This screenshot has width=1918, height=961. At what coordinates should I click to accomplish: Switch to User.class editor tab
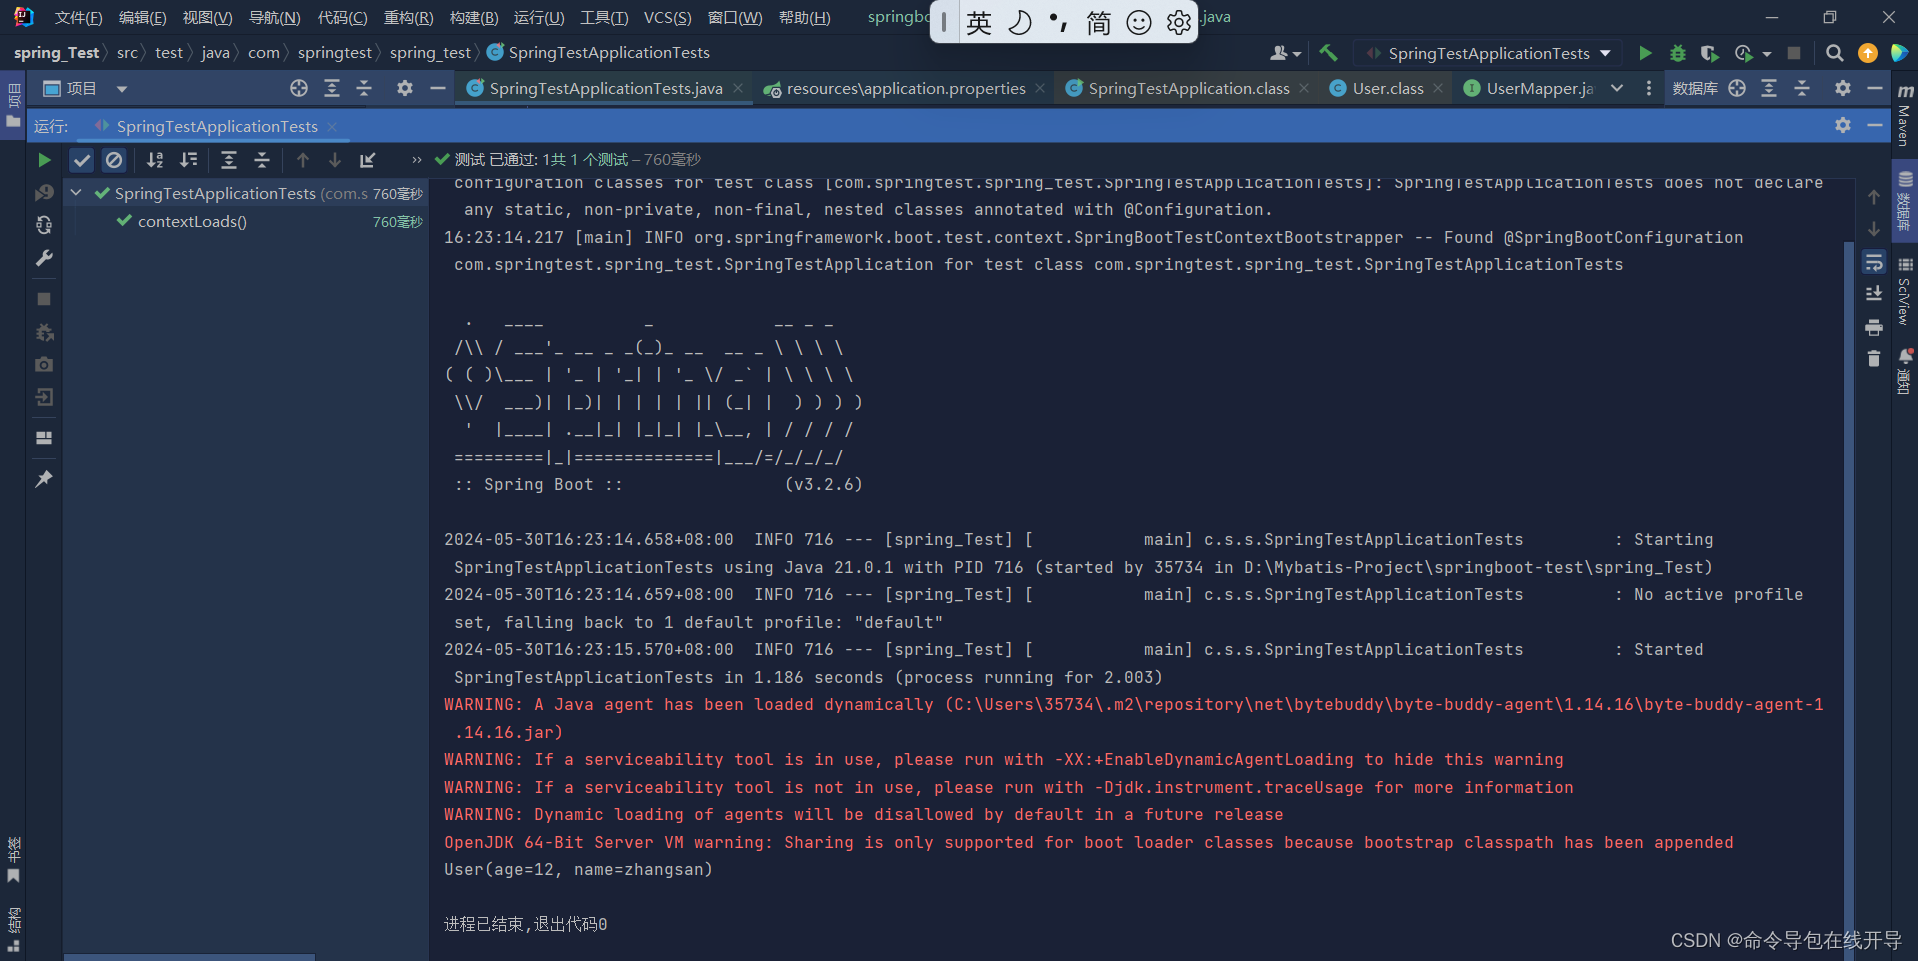click(1387, 88)
